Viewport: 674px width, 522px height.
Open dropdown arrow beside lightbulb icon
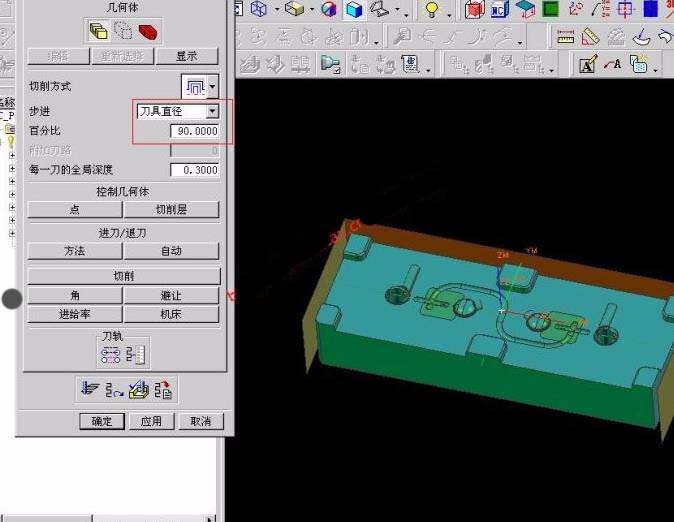point(449,13)
